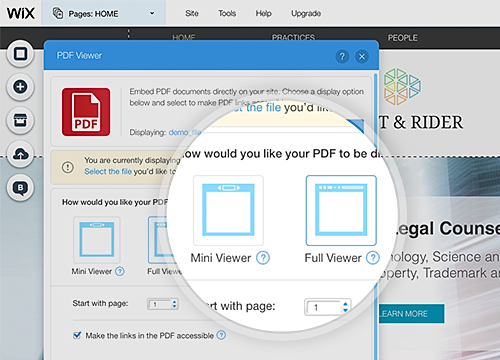Screen dimensions: 500x360
Task: Open the Site menu
Action: click(192, 13)
